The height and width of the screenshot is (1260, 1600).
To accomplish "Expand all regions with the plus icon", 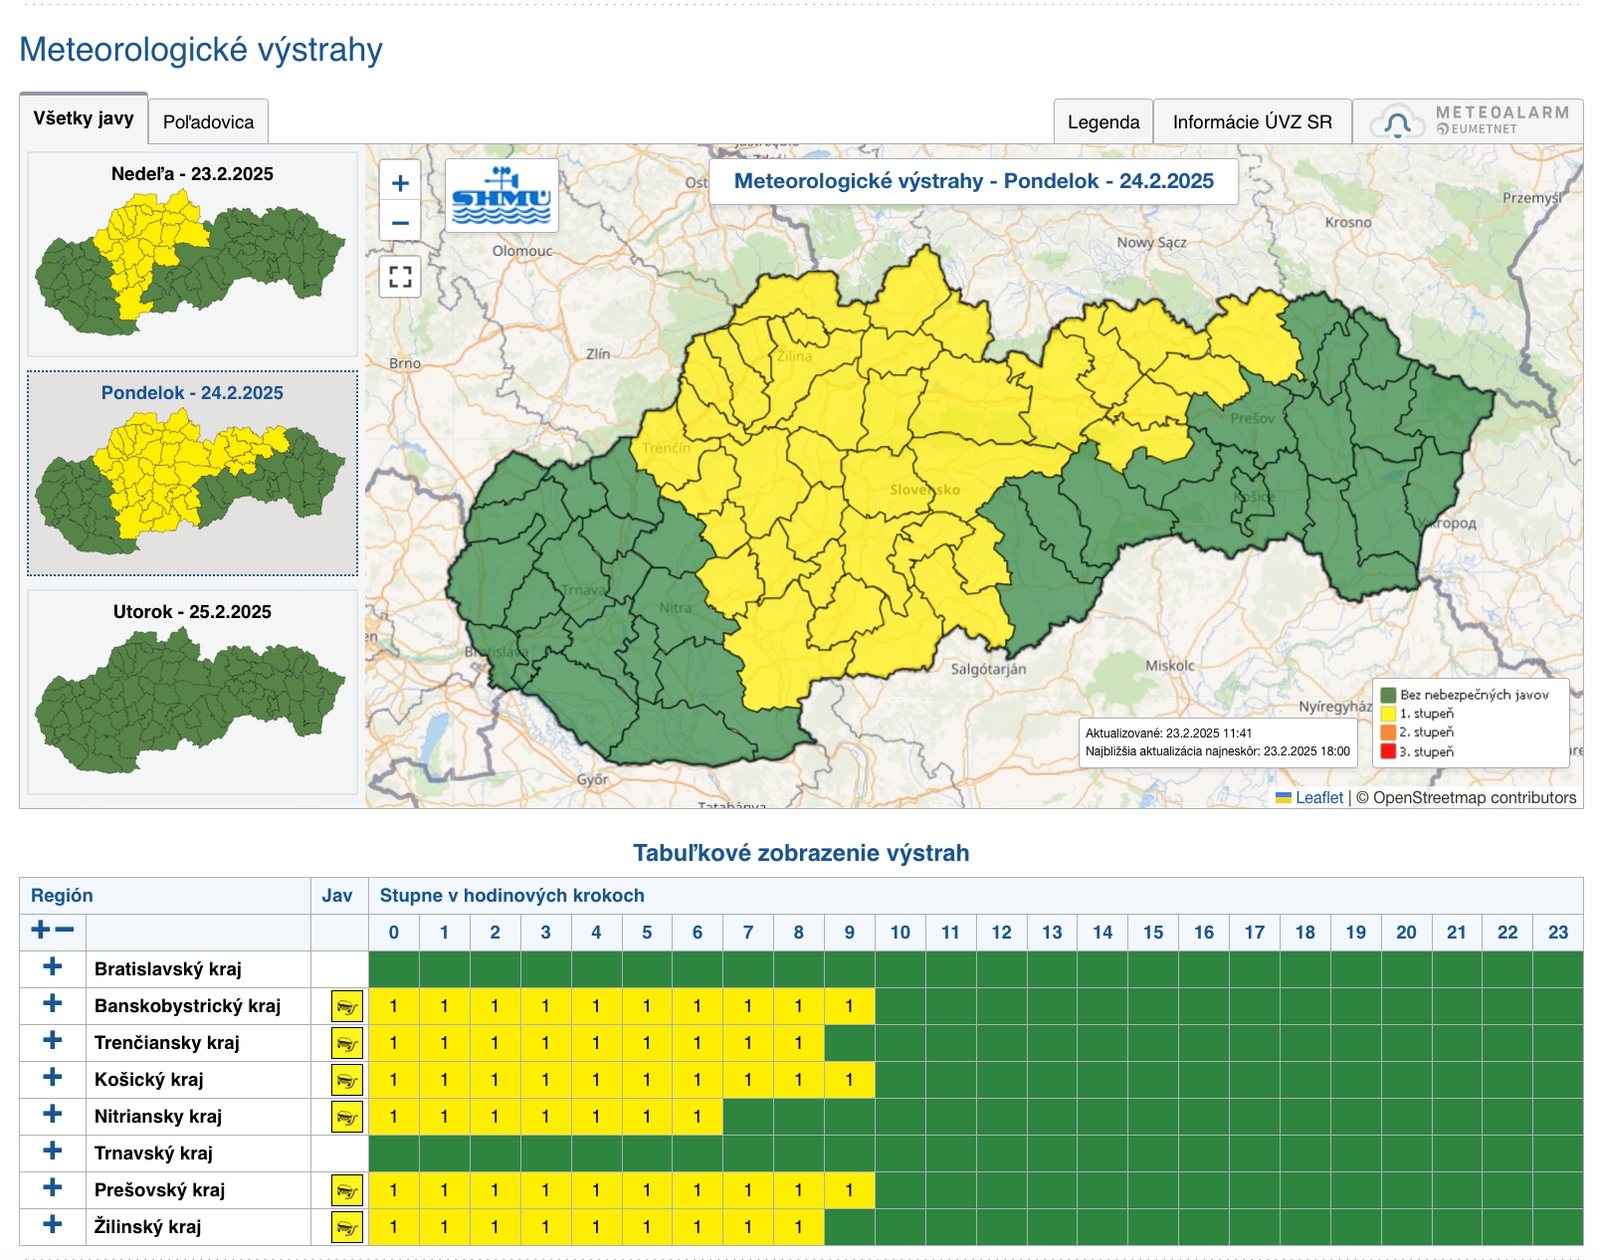I will (40, 930).
